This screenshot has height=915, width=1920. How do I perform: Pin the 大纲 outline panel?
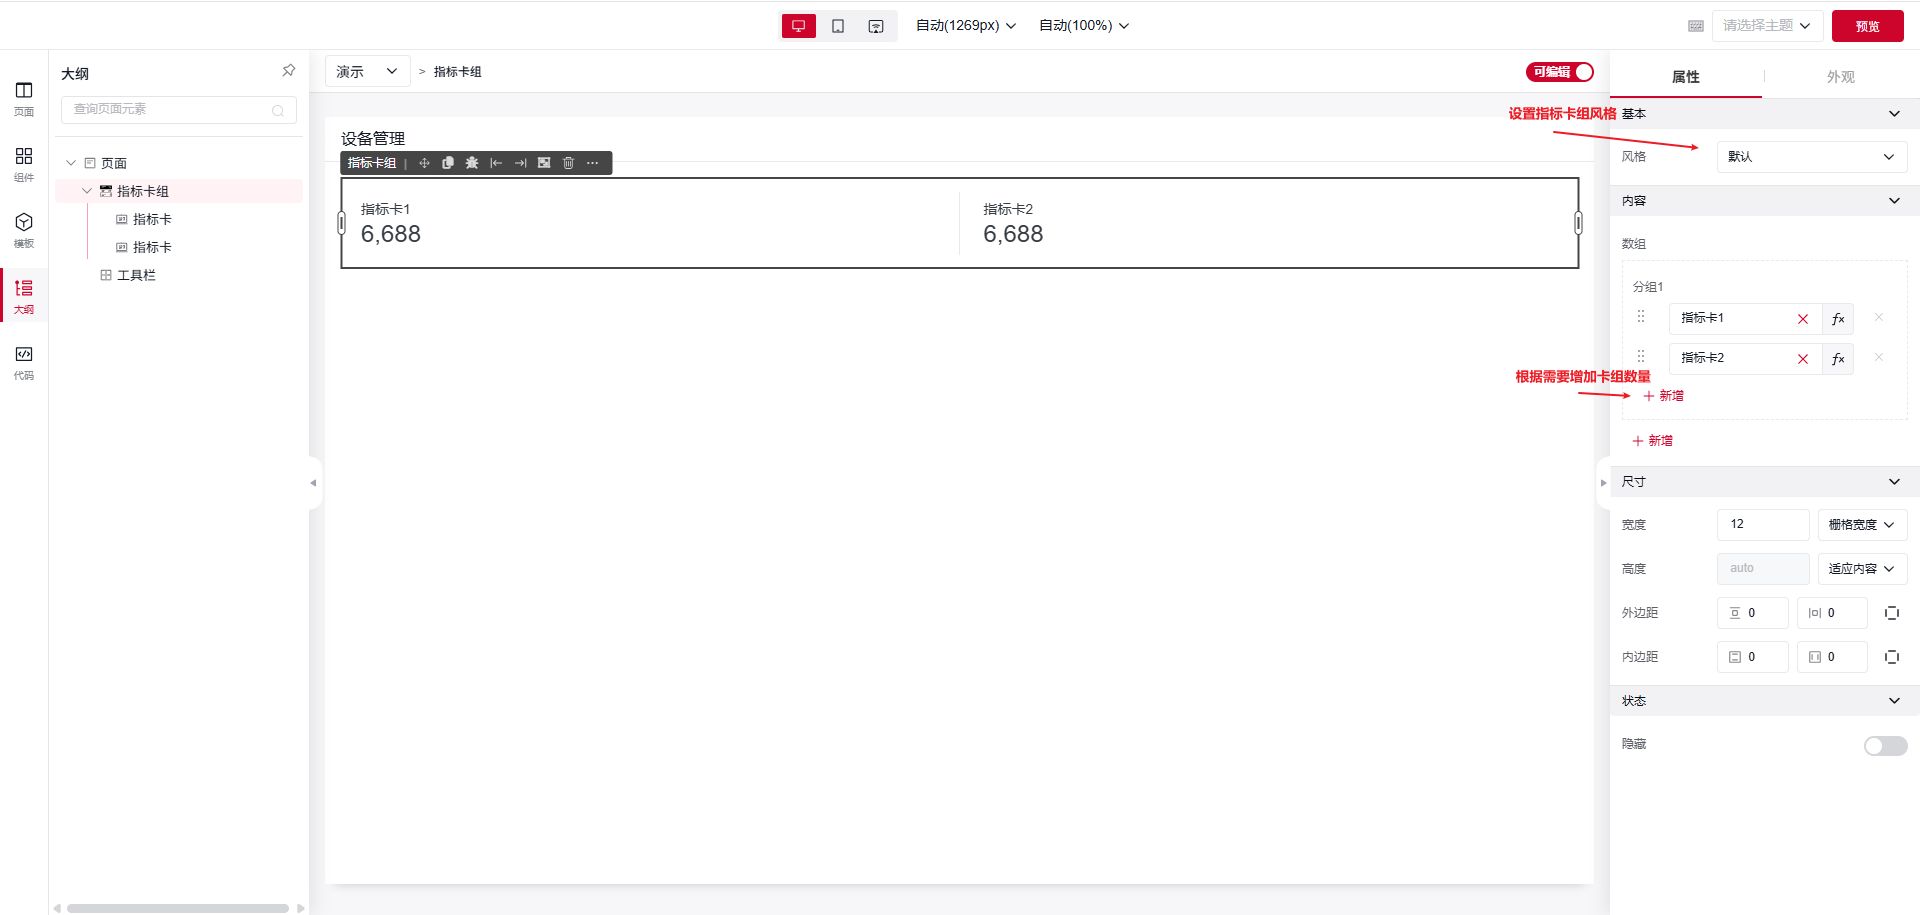288,71
